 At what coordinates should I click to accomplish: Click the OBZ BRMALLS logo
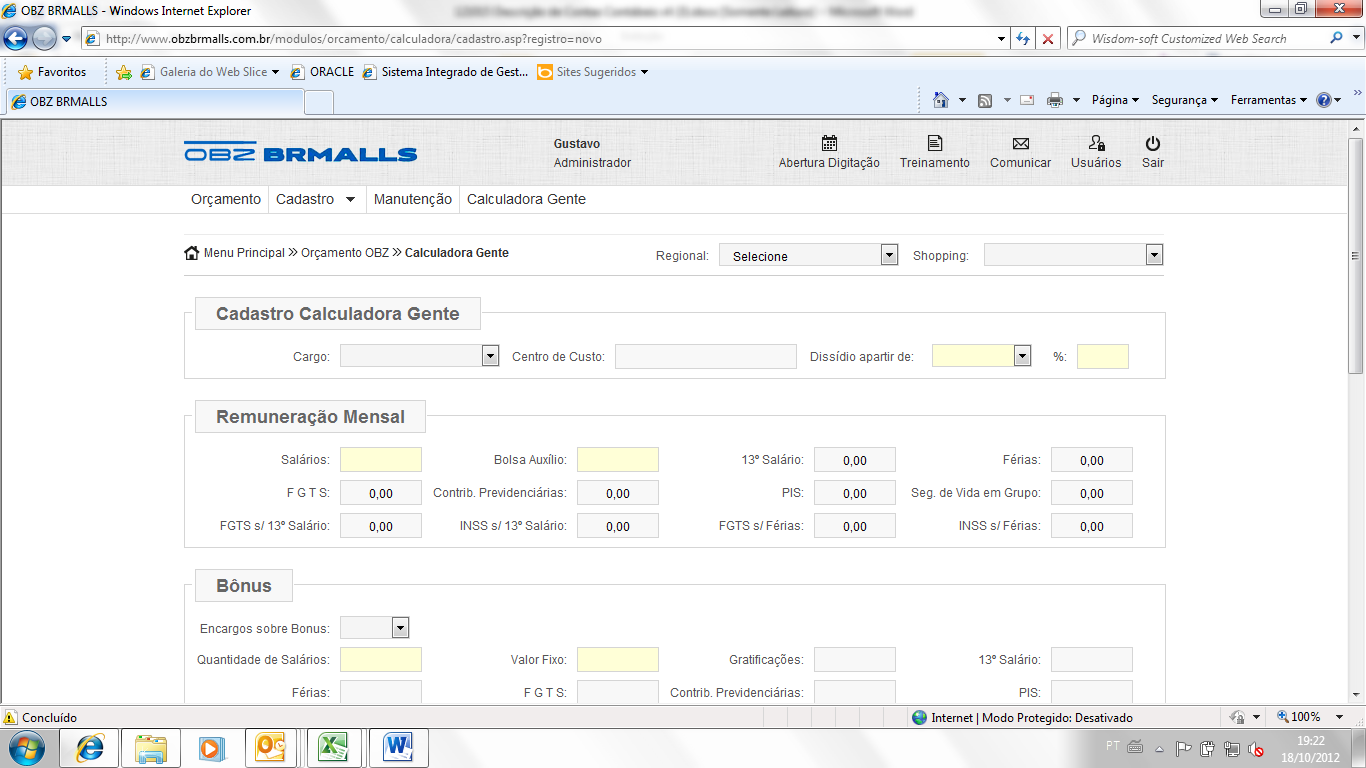(300, 152)
